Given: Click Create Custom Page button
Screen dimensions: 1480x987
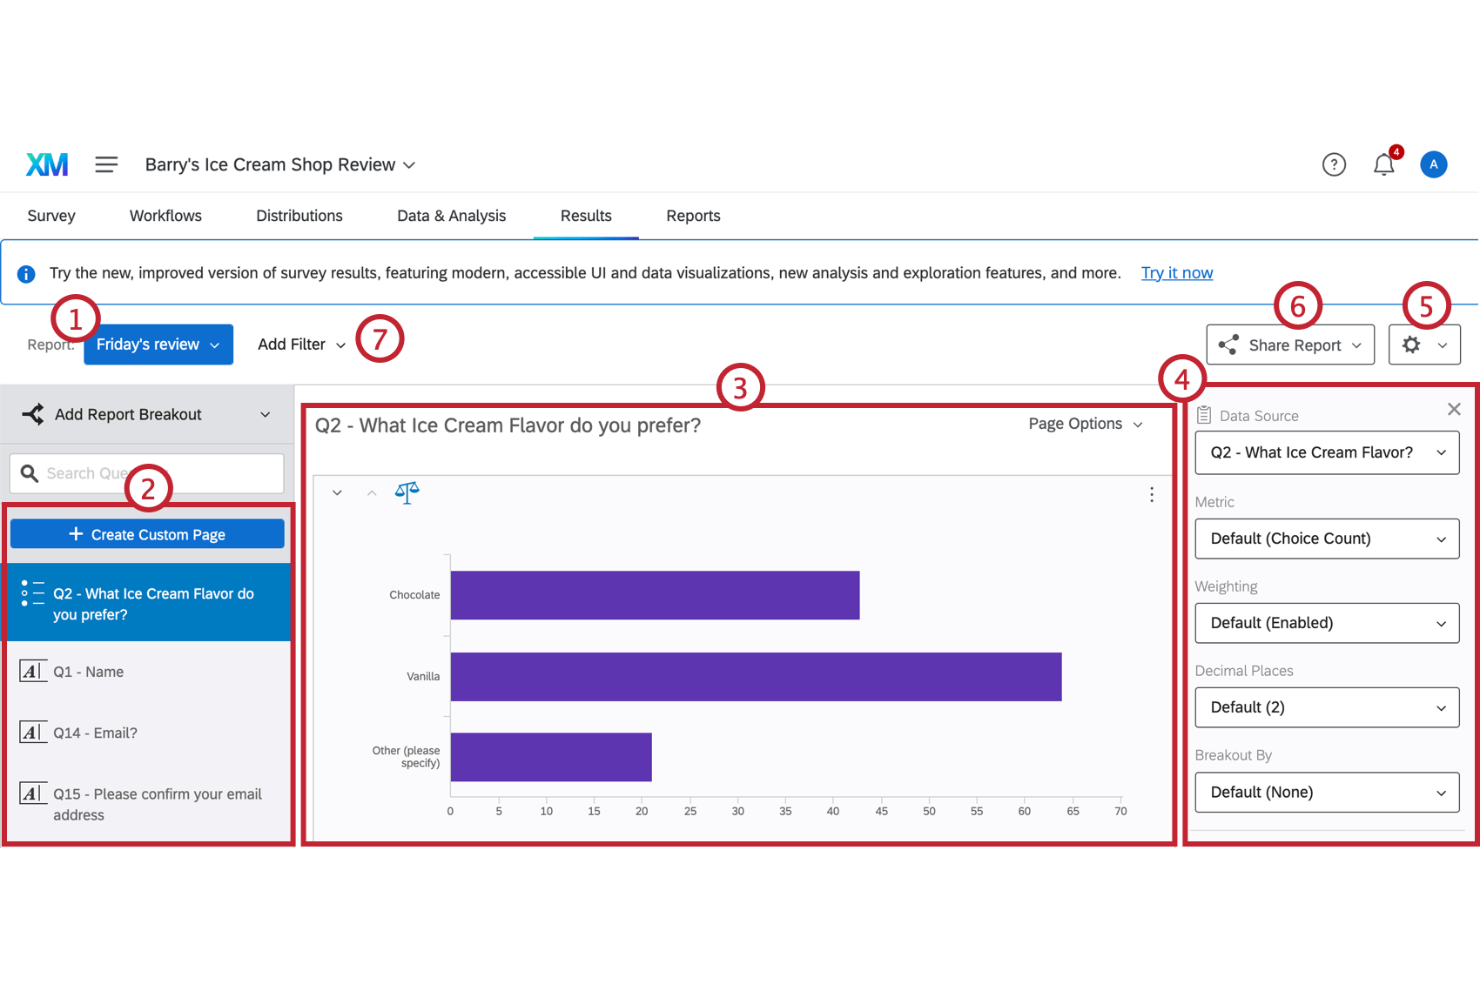Looking at the screenshot, I should tap(147, 535).
